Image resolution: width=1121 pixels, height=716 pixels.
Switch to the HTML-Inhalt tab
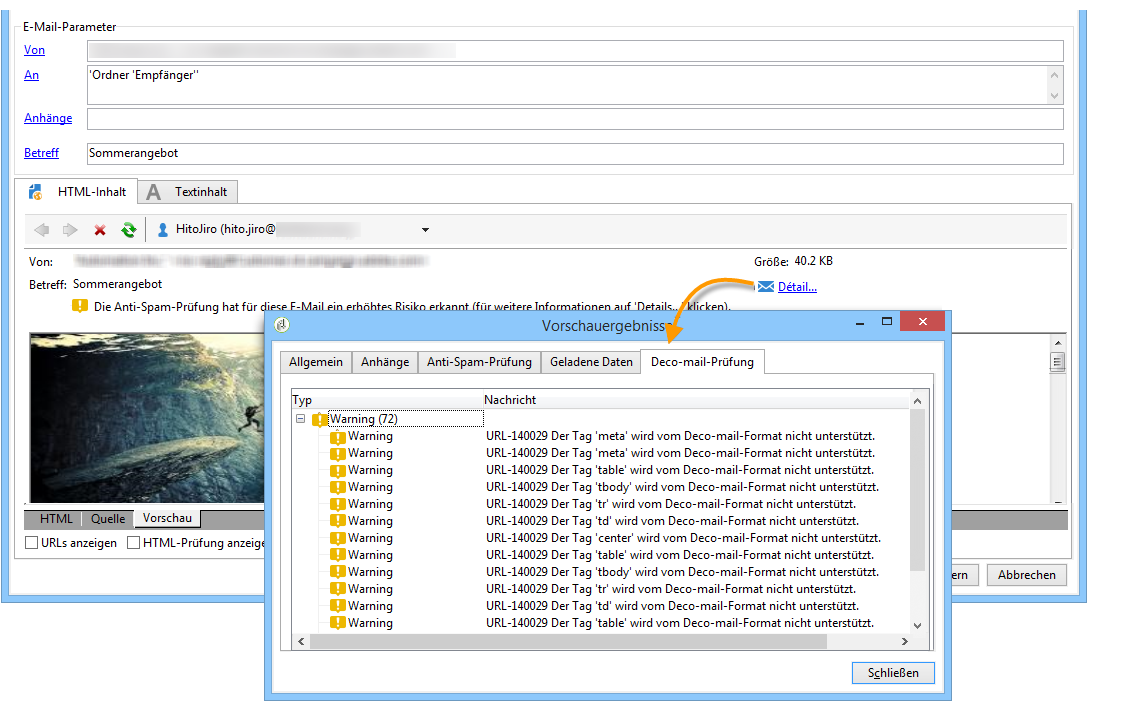click(76, 192)
